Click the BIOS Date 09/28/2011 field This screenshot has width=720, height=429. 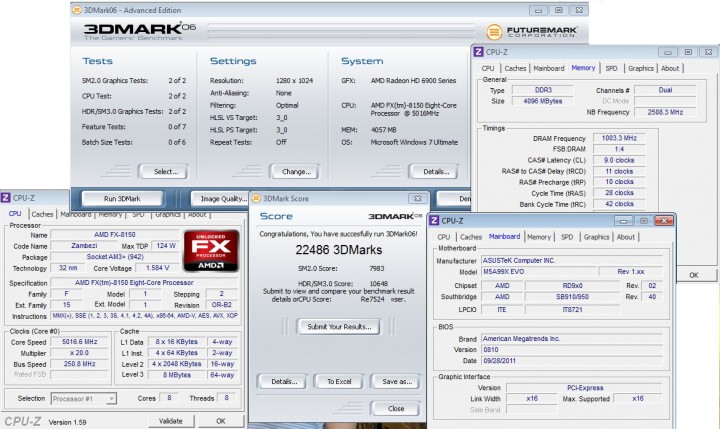point(572,361)
